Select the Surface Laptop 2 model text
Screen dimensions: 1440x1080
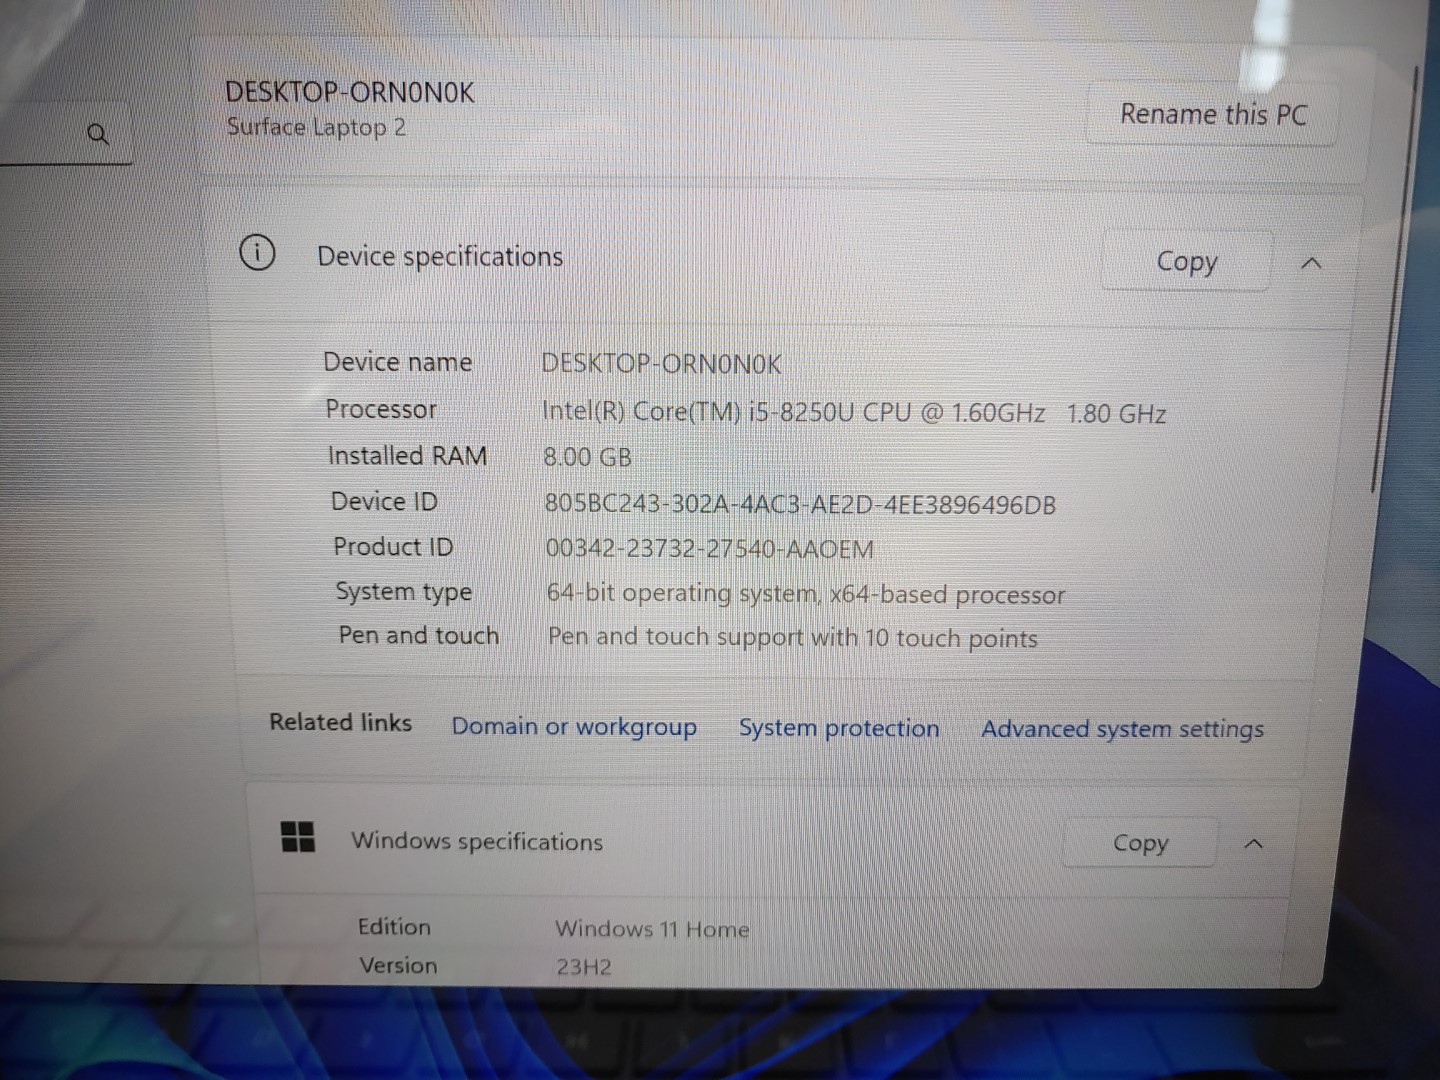coord(316,127)
